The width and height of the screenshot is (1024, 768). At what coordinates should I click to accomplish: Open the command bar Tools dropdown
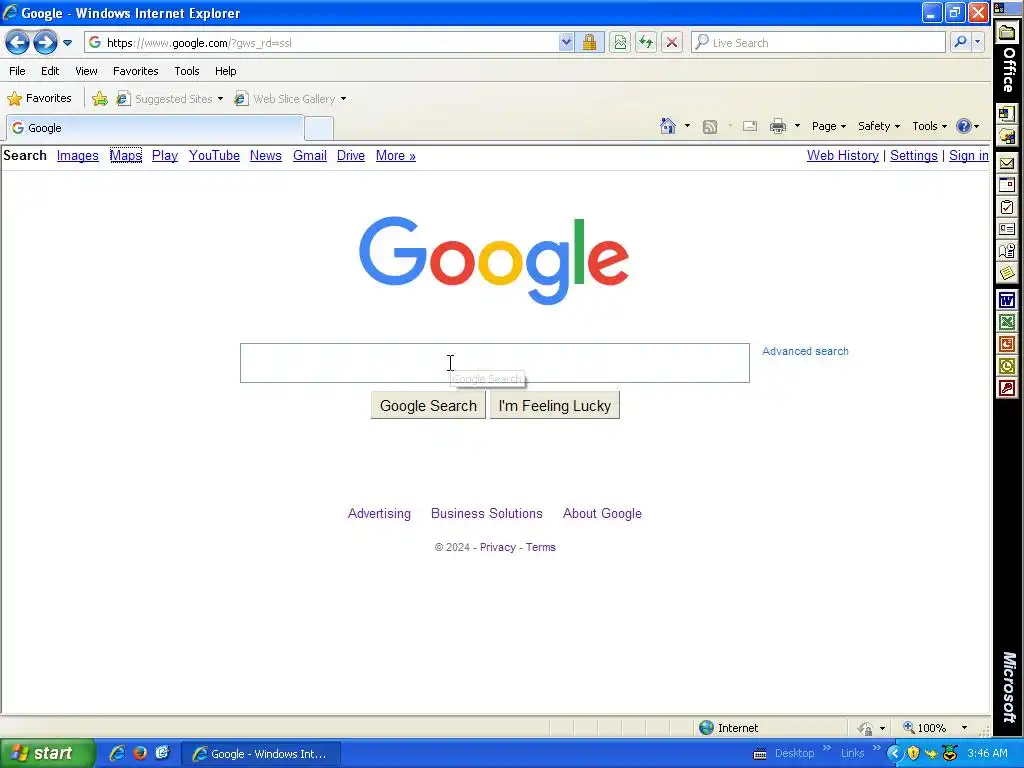tap(929, 126)
